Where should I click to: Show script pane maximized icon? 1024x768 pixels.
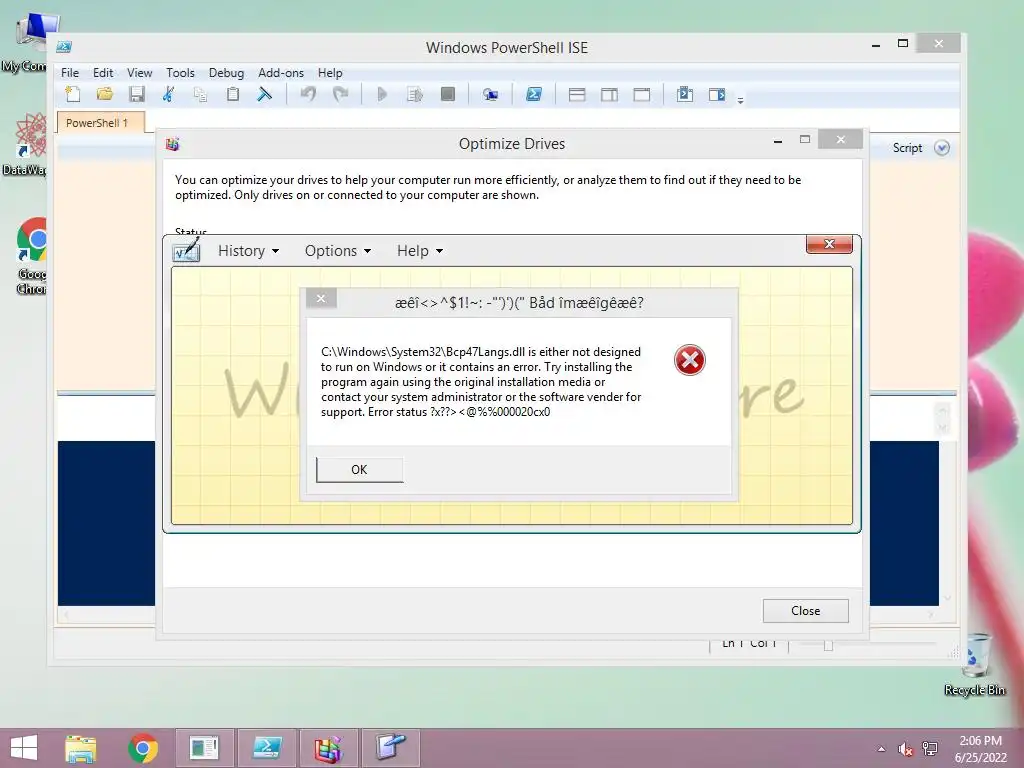point(642,95)
